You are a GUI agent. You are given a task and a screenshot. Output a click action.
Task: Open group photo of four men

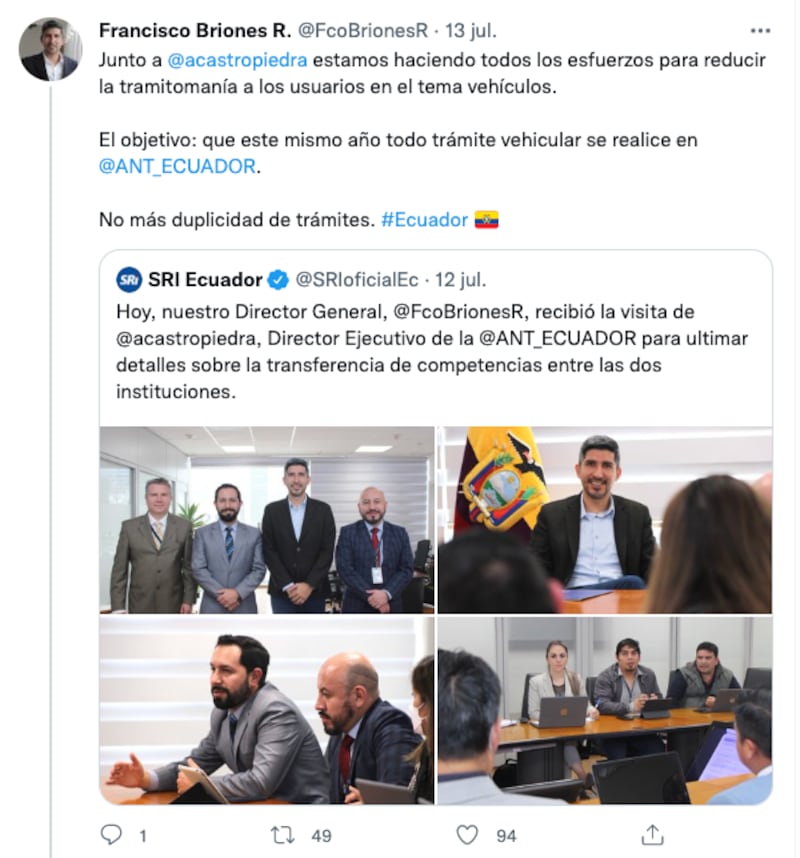point(267,520)
